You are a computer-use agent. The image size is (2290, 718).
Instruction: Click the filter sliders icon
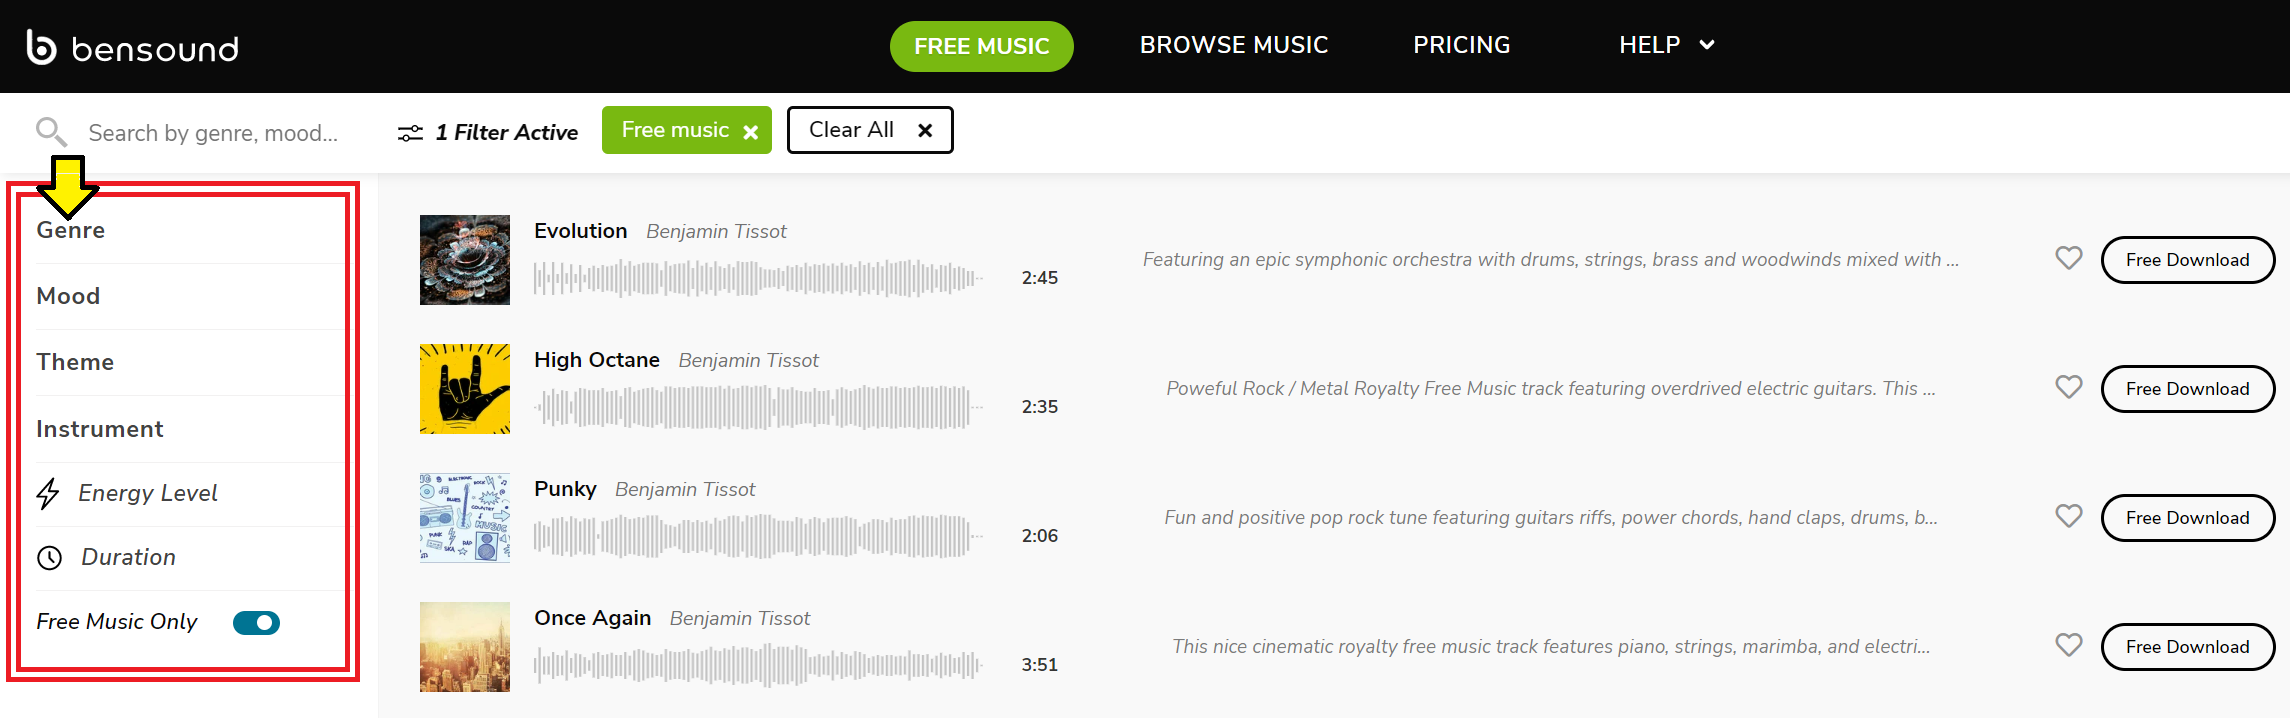coord(410,133)
